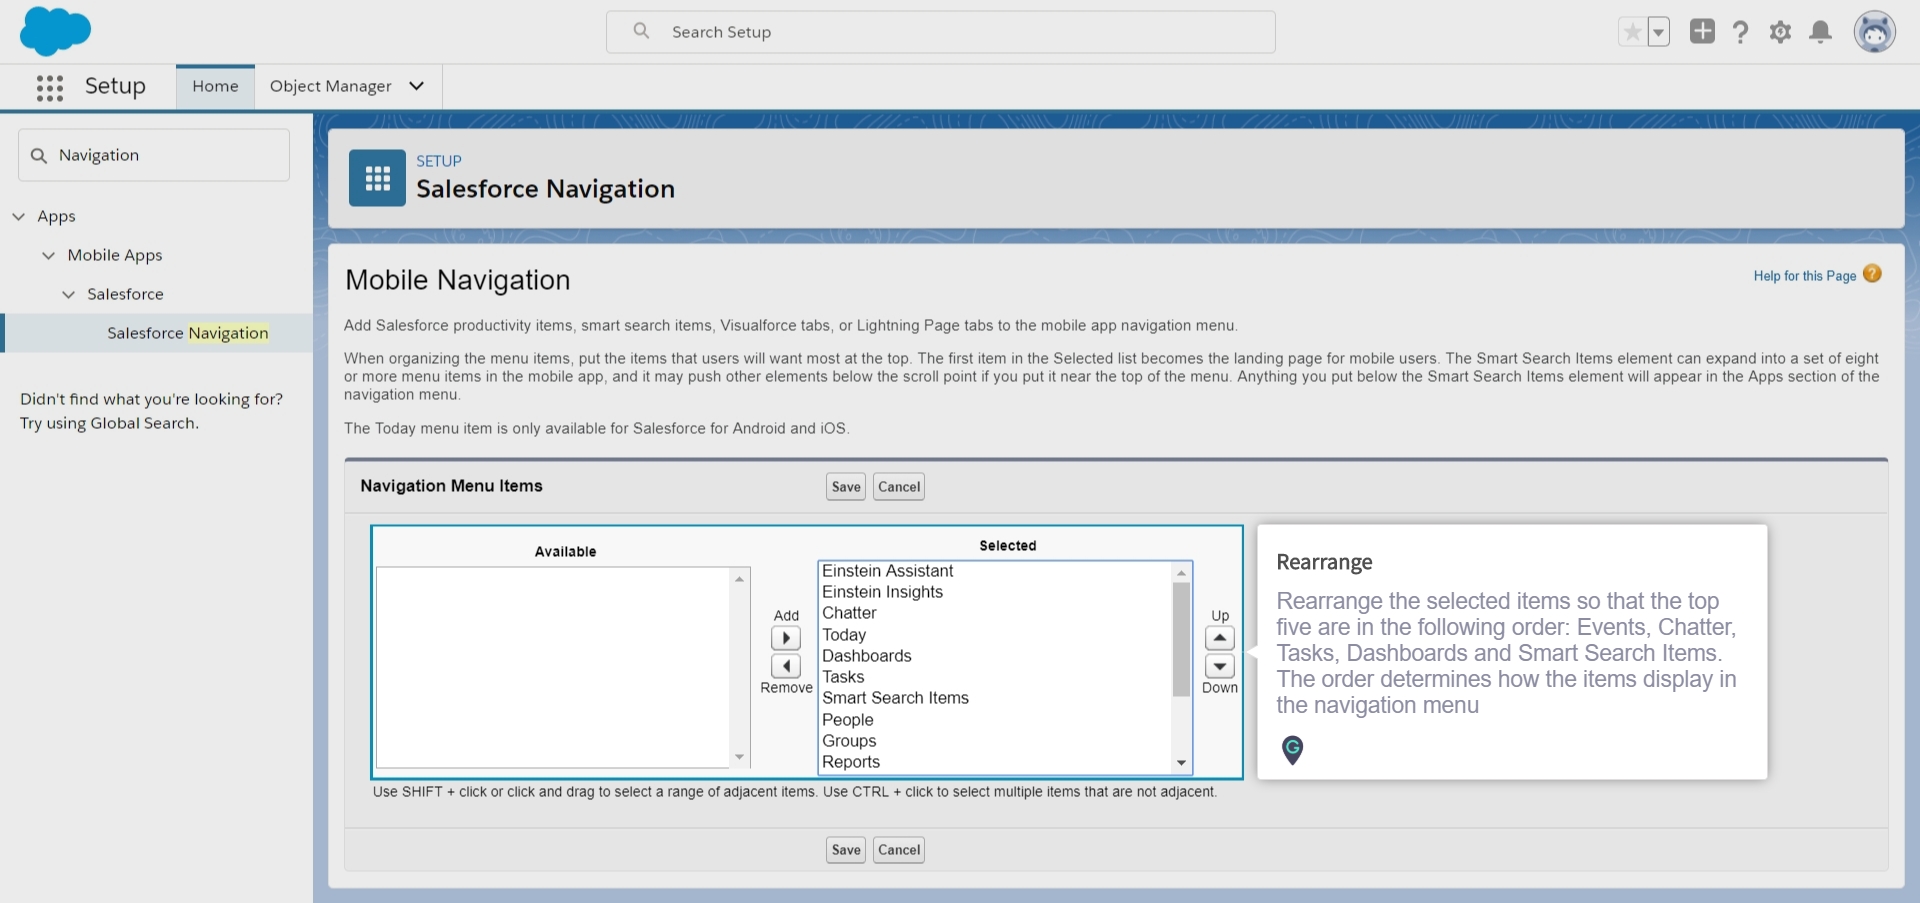Viewport: 1920px width, 903px height.
Task: Select Reports in Selected list
Action: [851, 762]
